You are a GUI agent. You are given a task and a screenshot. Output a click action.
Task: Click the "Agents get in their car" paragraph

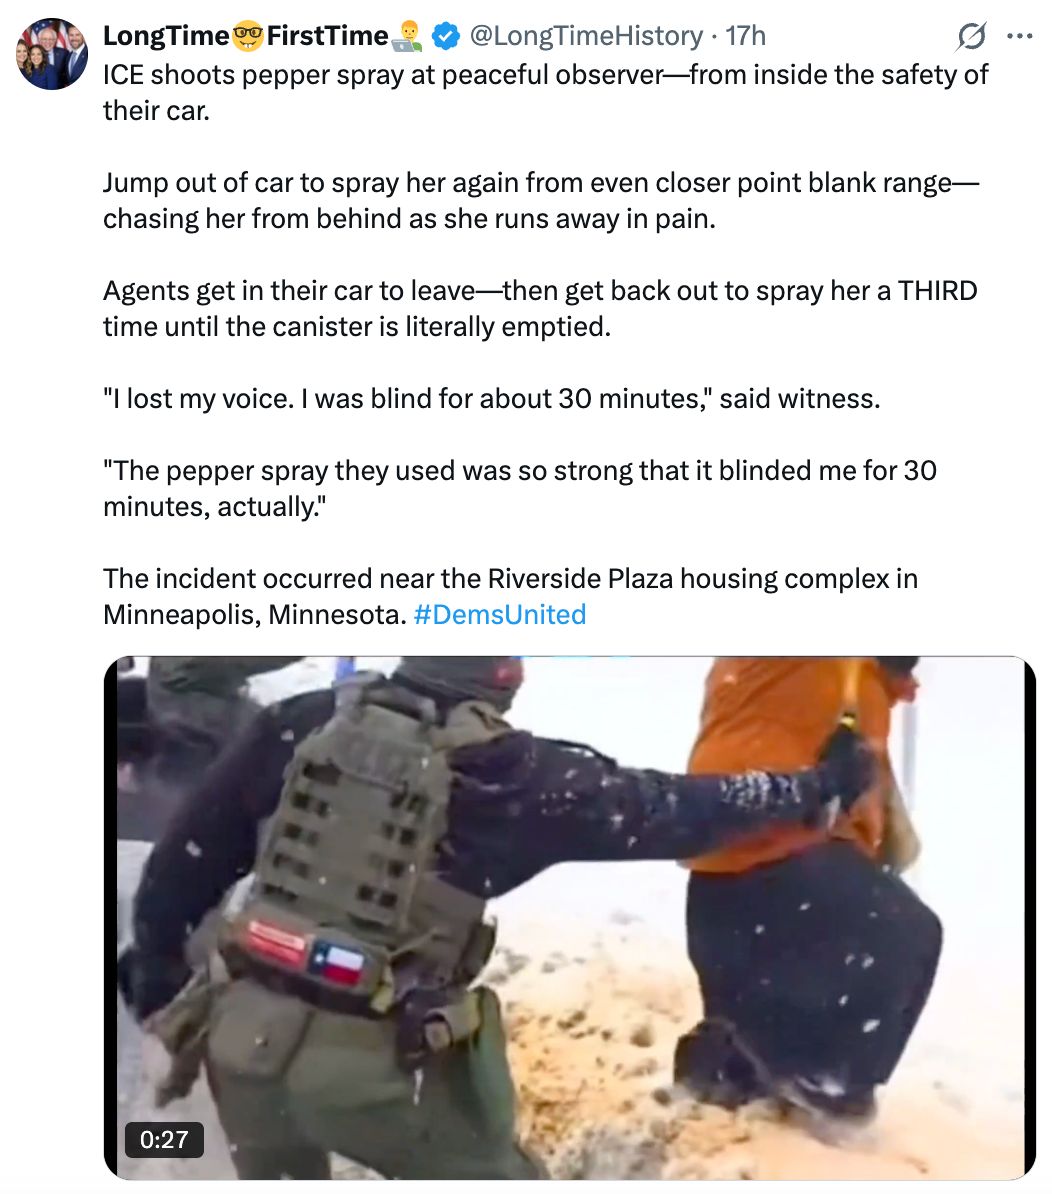click(540, 309)
